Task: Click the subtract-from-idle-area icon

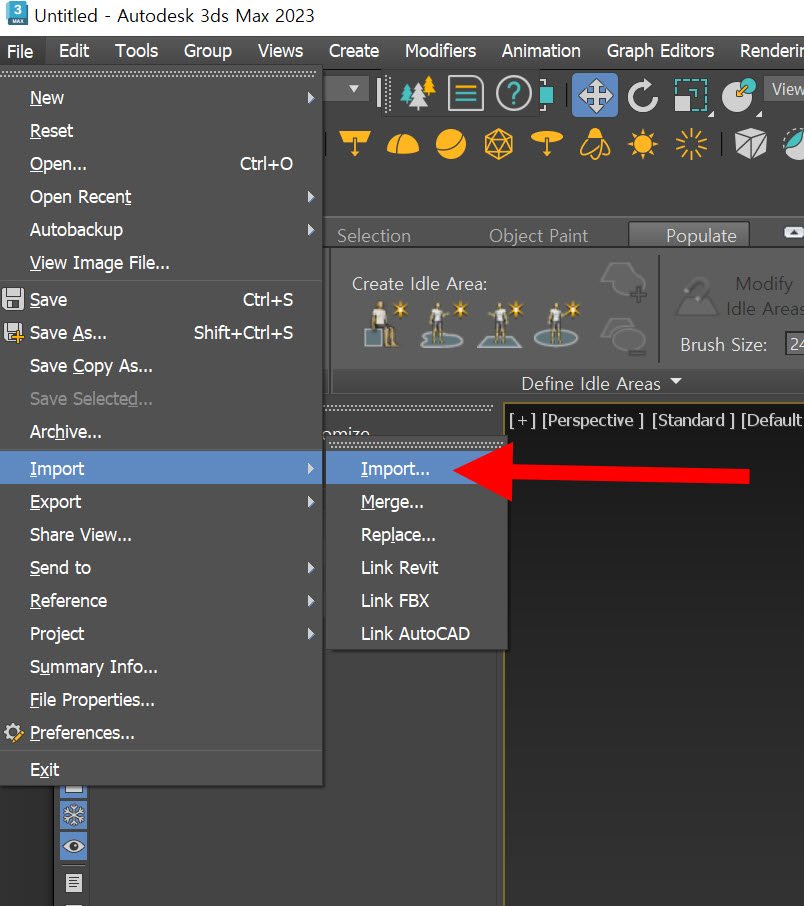Action: [624, 336]
